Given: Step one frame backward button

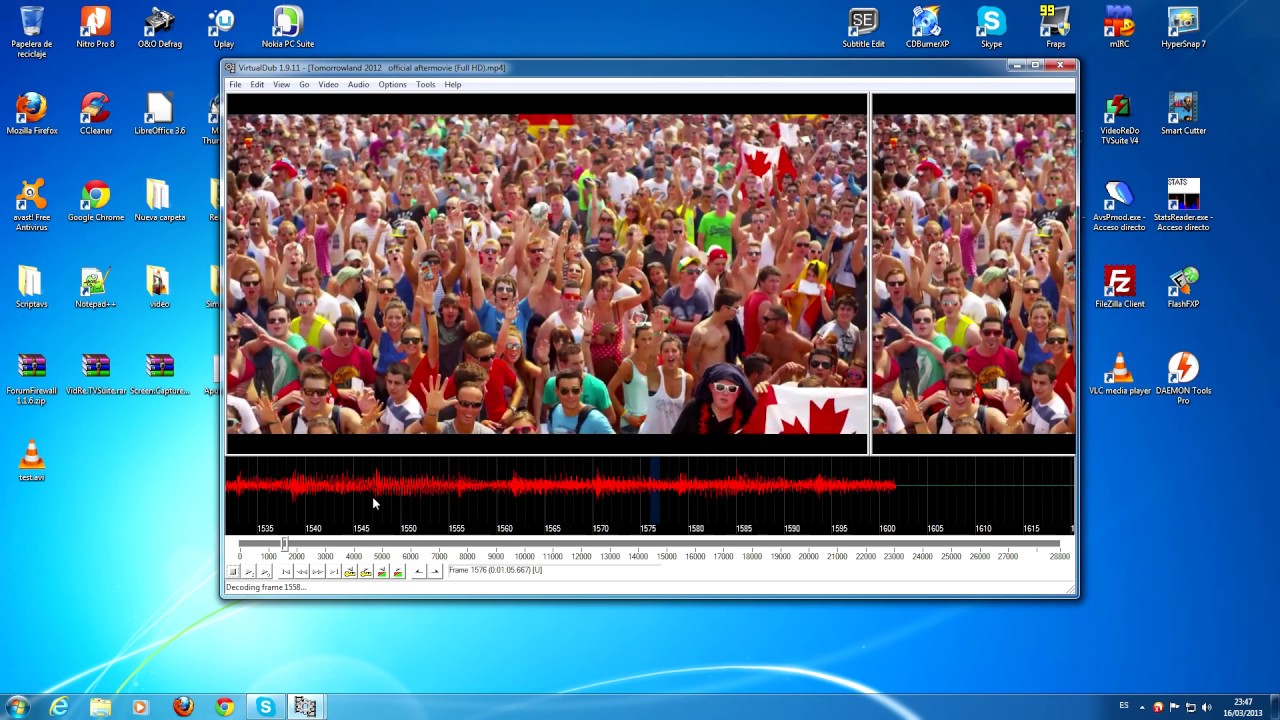Looking at the screenshot, I should [302, 571].
